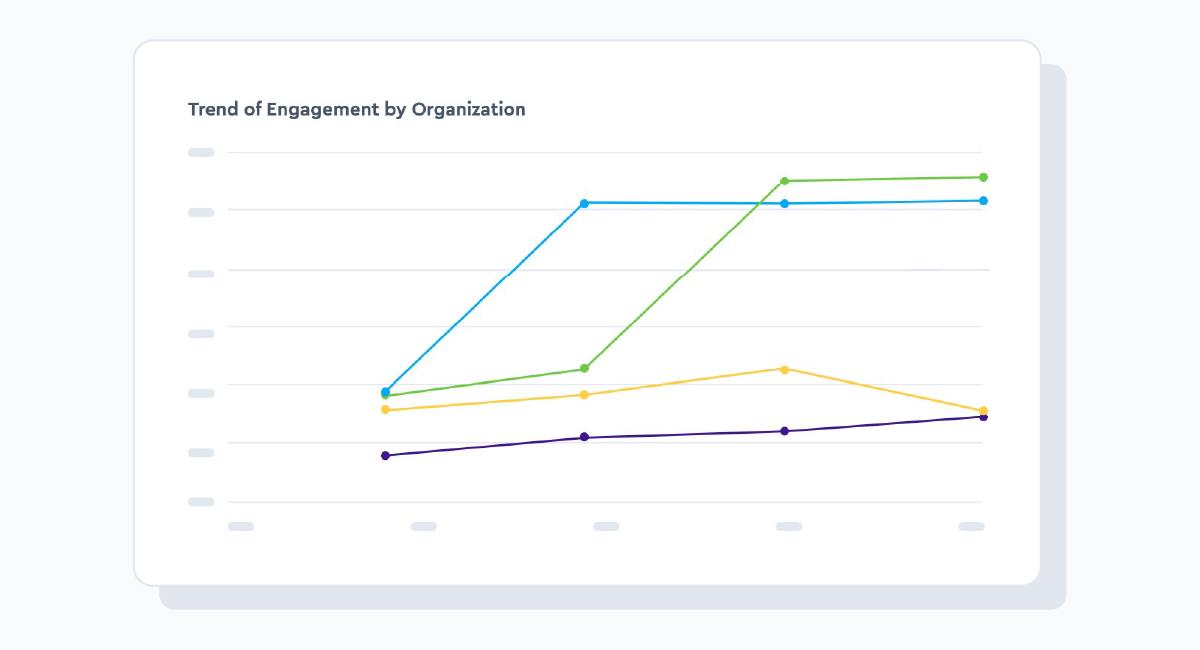This screenshot has height=650, width=1200.
Task: Click the purple line's second data point
Action: pyautogui.click(x=584, y=437)
